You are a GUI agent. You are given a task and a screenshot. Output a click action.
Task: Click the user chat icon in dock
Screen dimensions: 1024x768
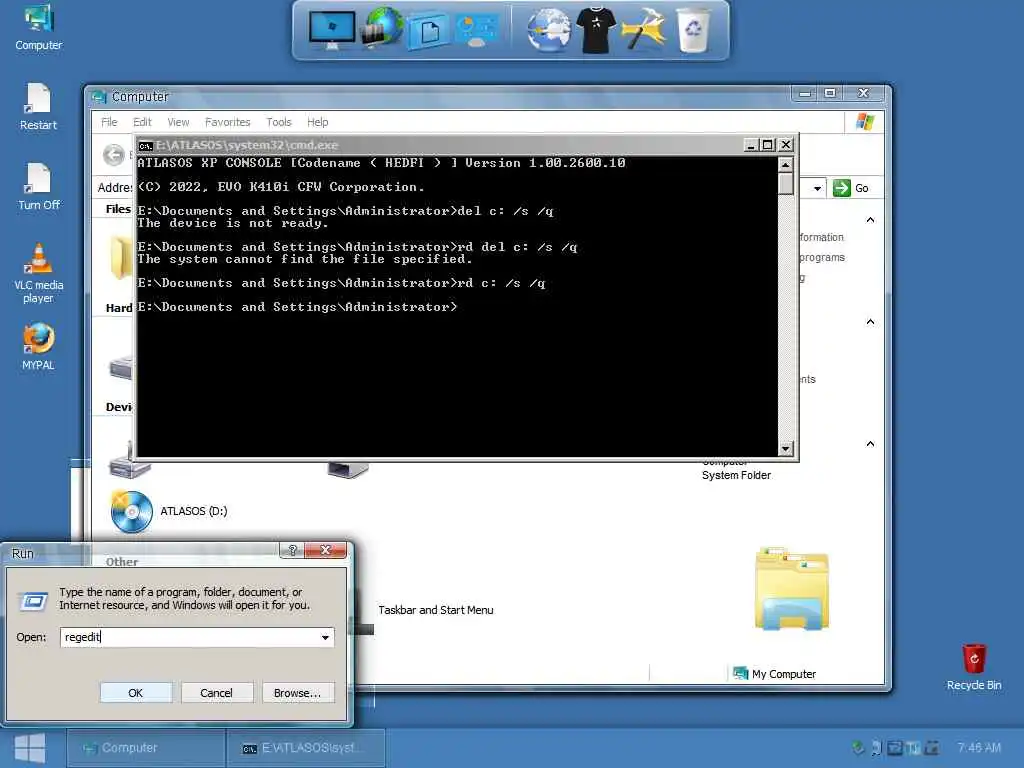click(476, 30)
